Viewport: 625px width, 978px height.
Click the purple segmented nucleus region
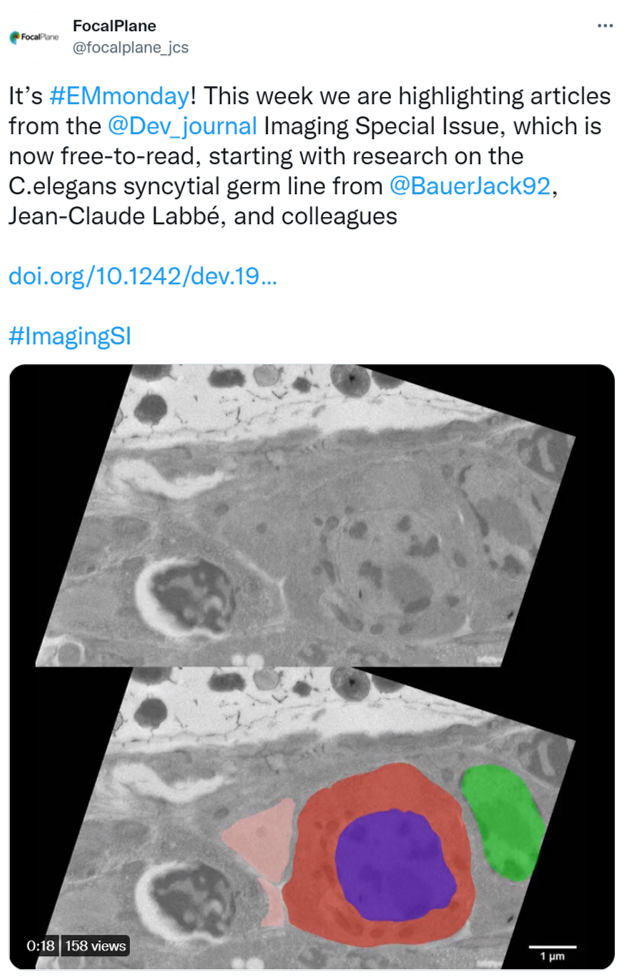click(x=395, y=864)
